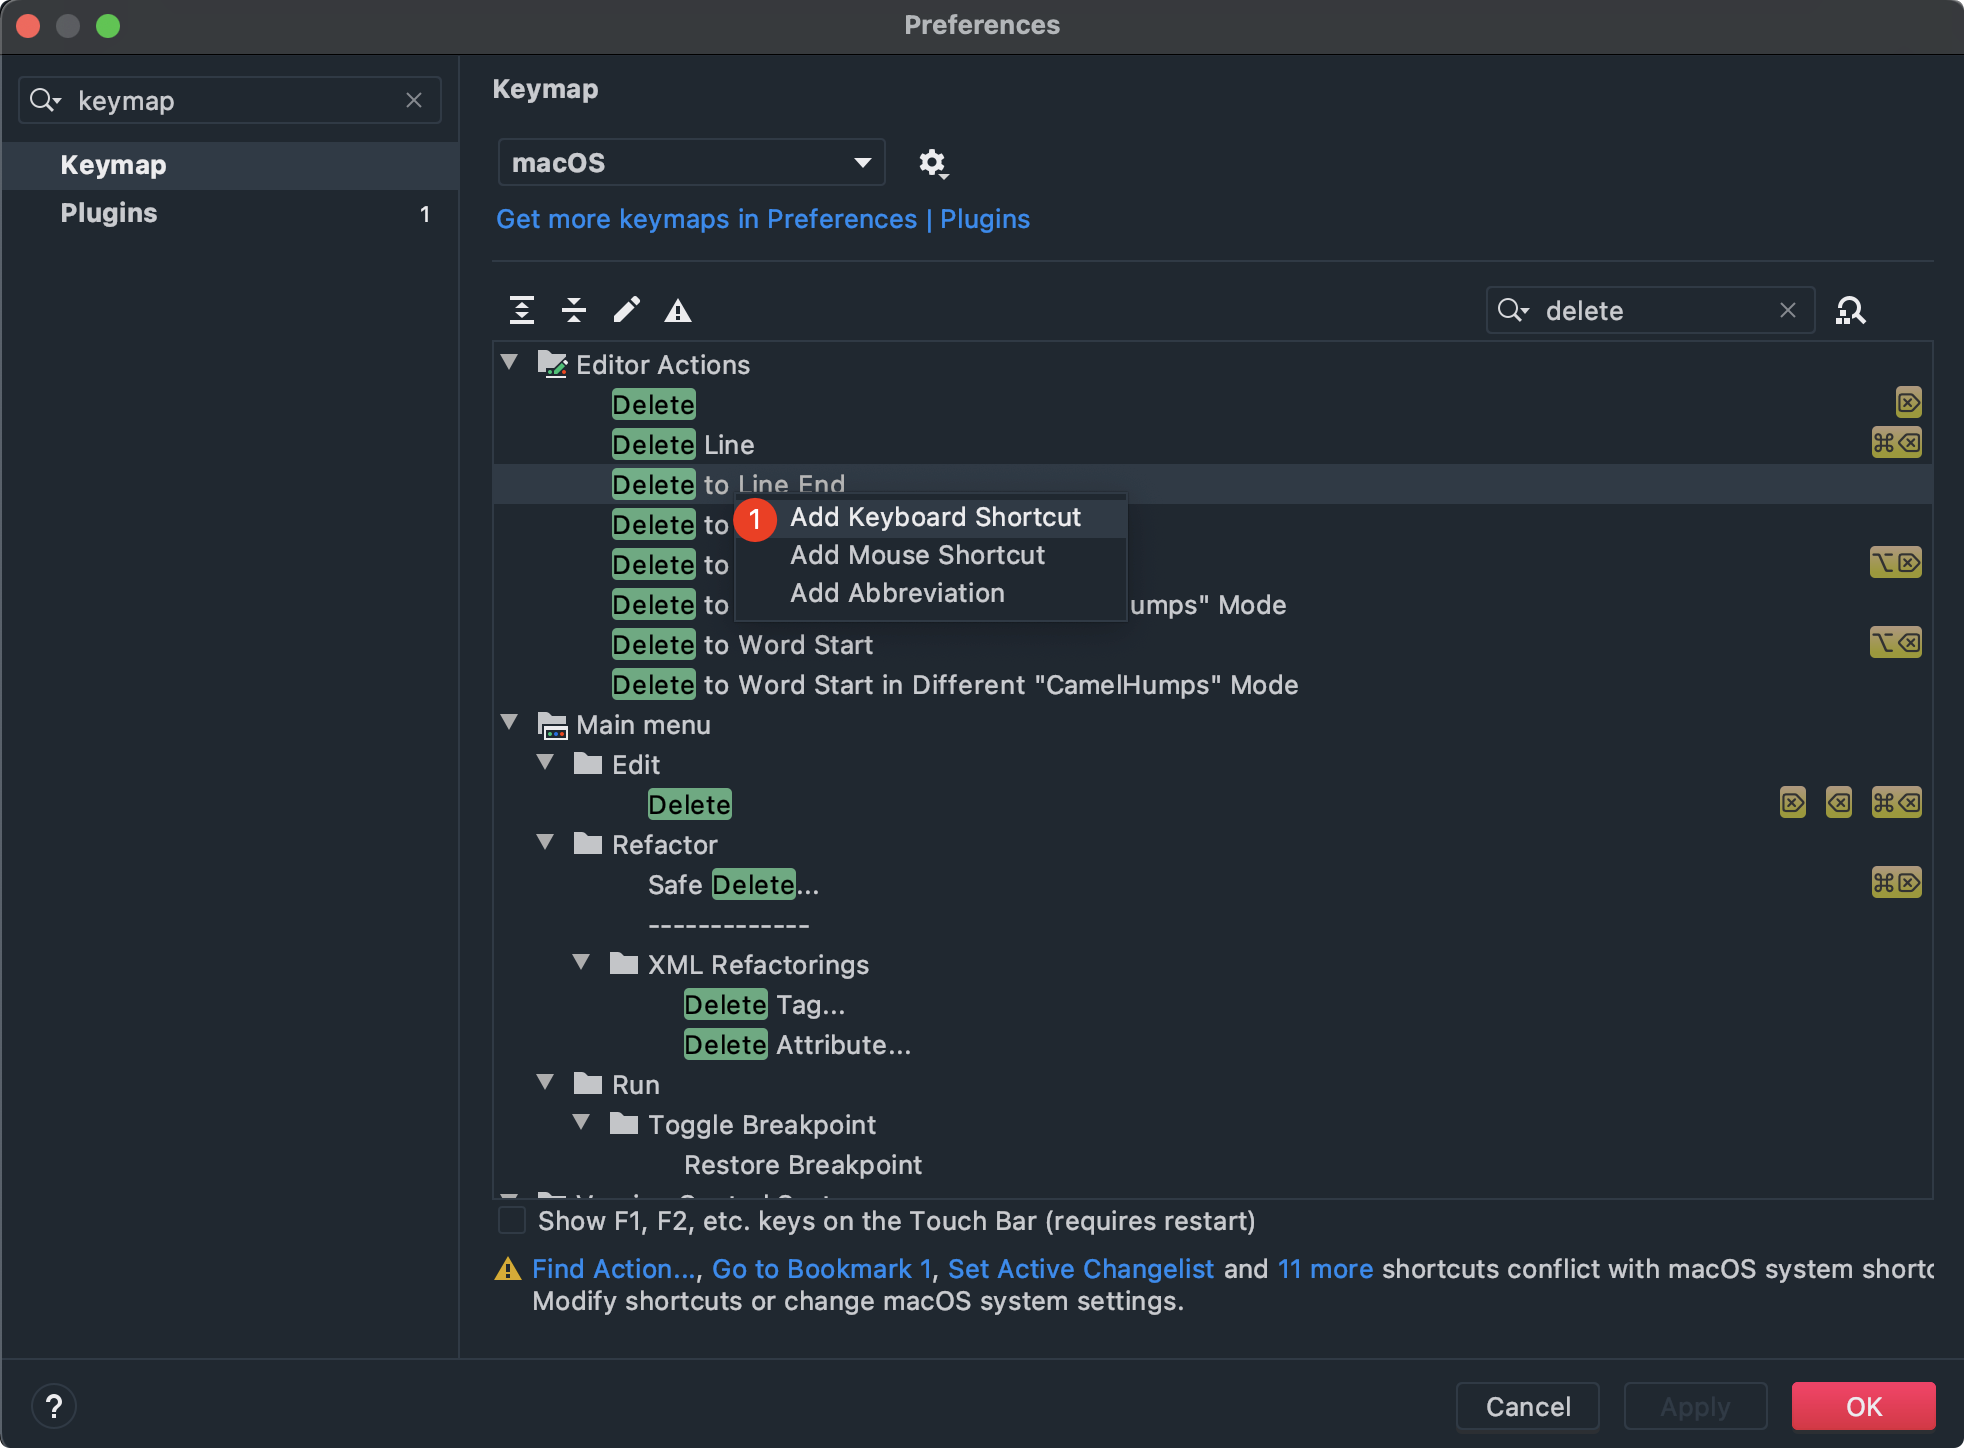The width and height of the screenshot is (1964, 1448).
Task: Collapse the Editor Actions group
Action: click(x=509, y=363)
